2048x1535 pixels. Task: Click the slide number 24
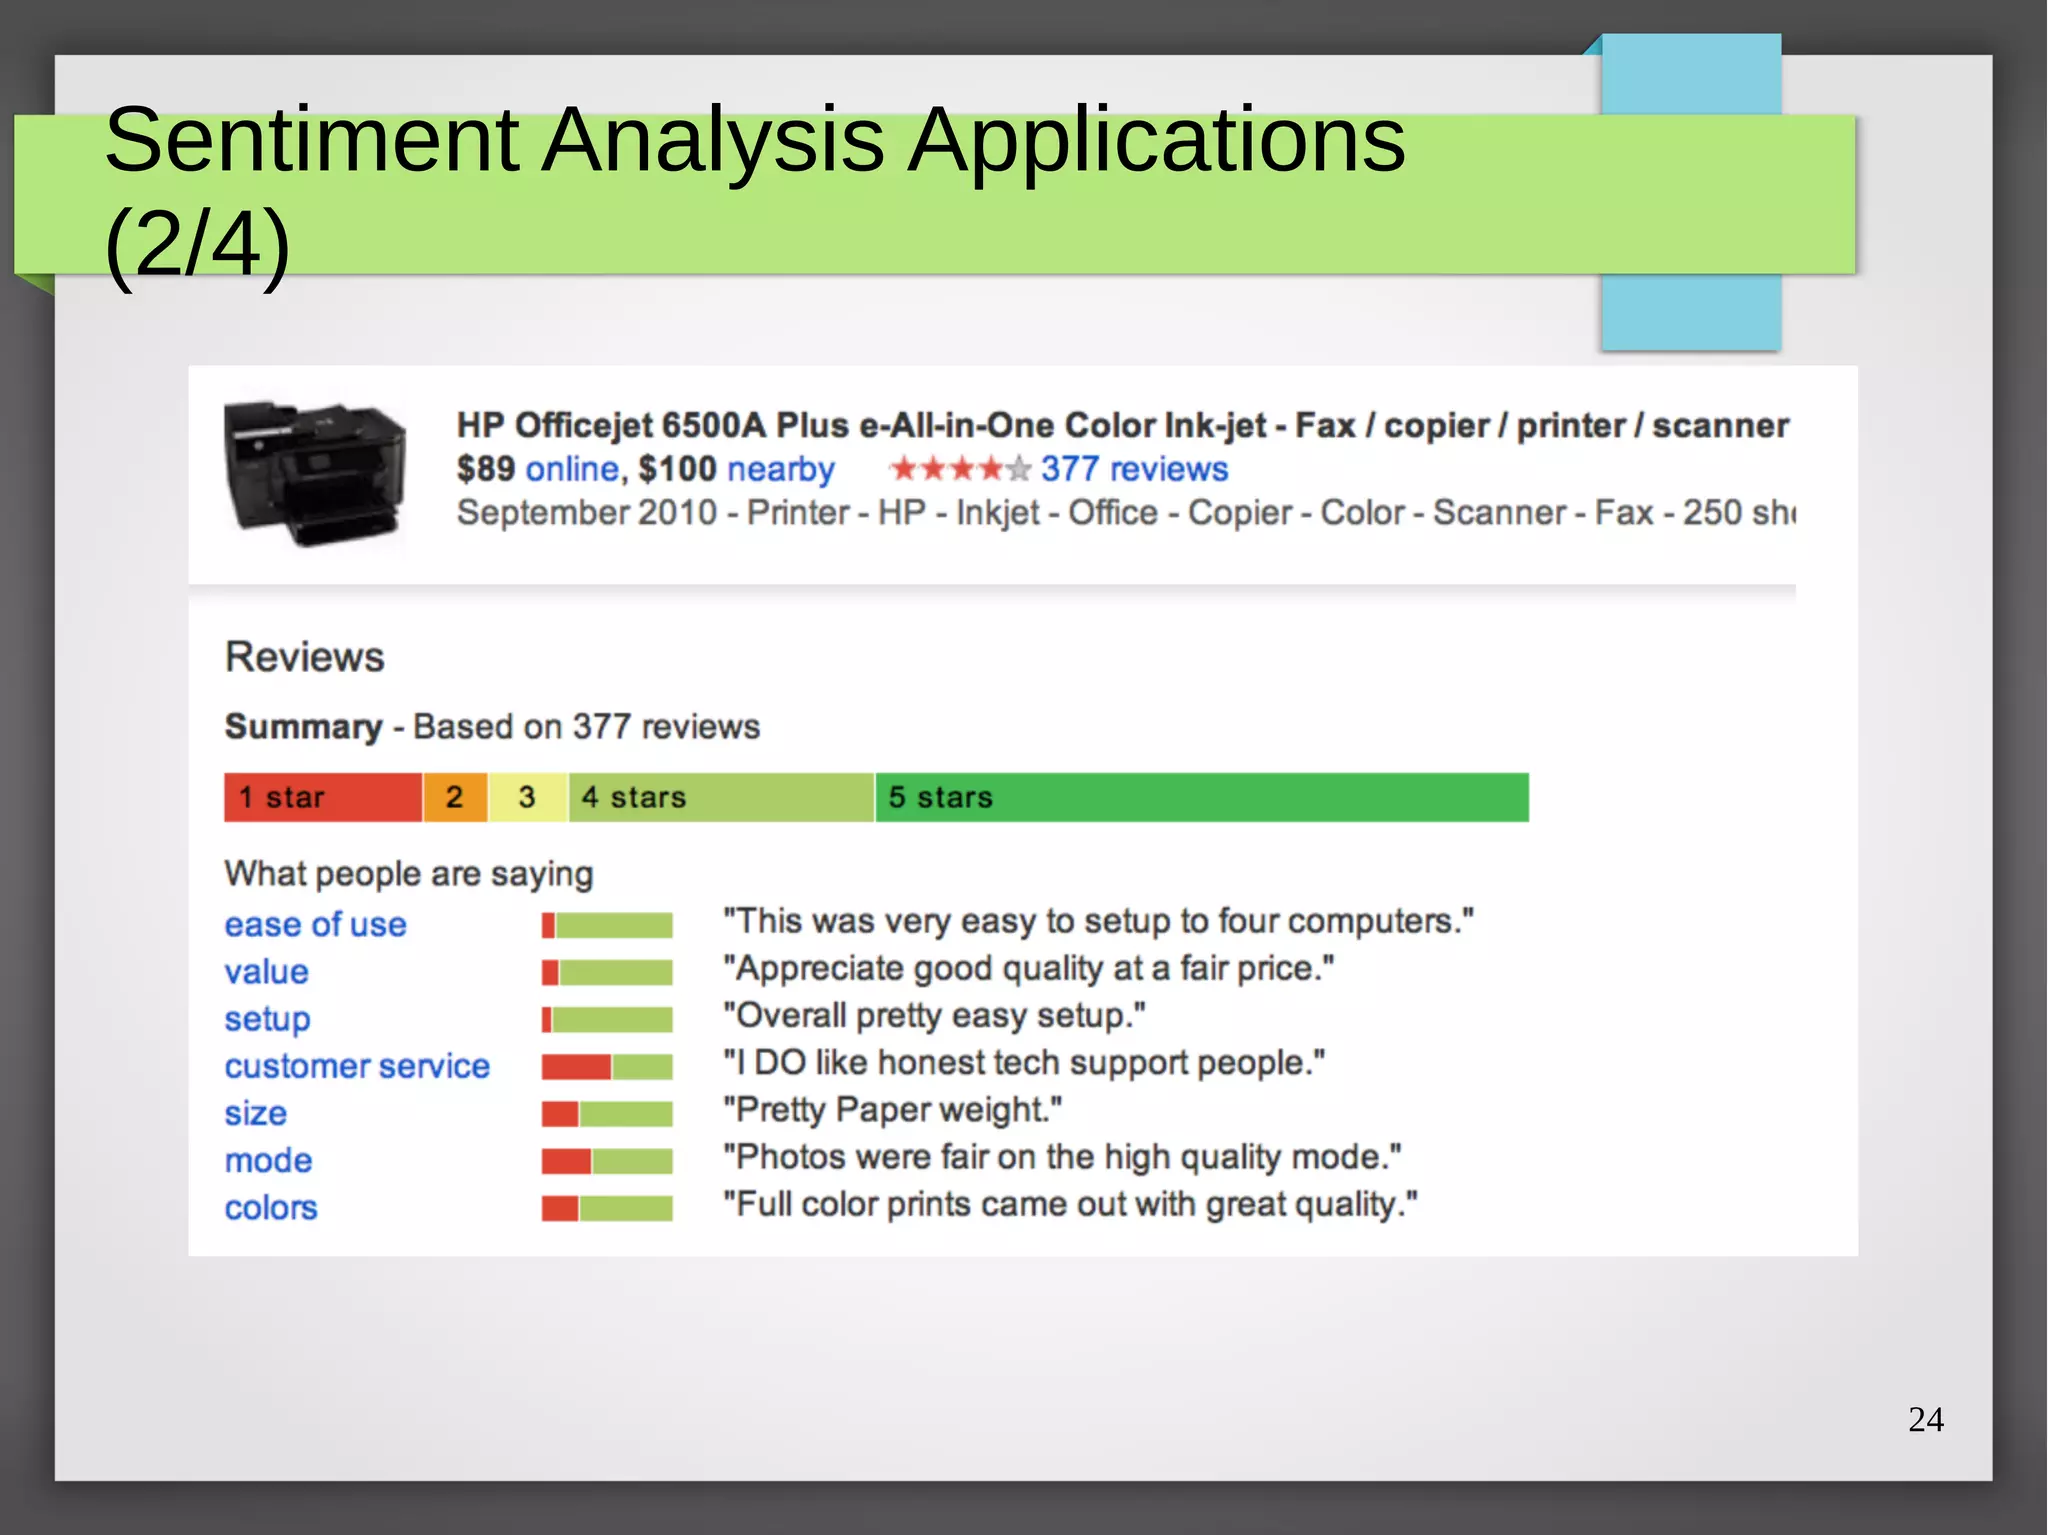(1926, 1419)
